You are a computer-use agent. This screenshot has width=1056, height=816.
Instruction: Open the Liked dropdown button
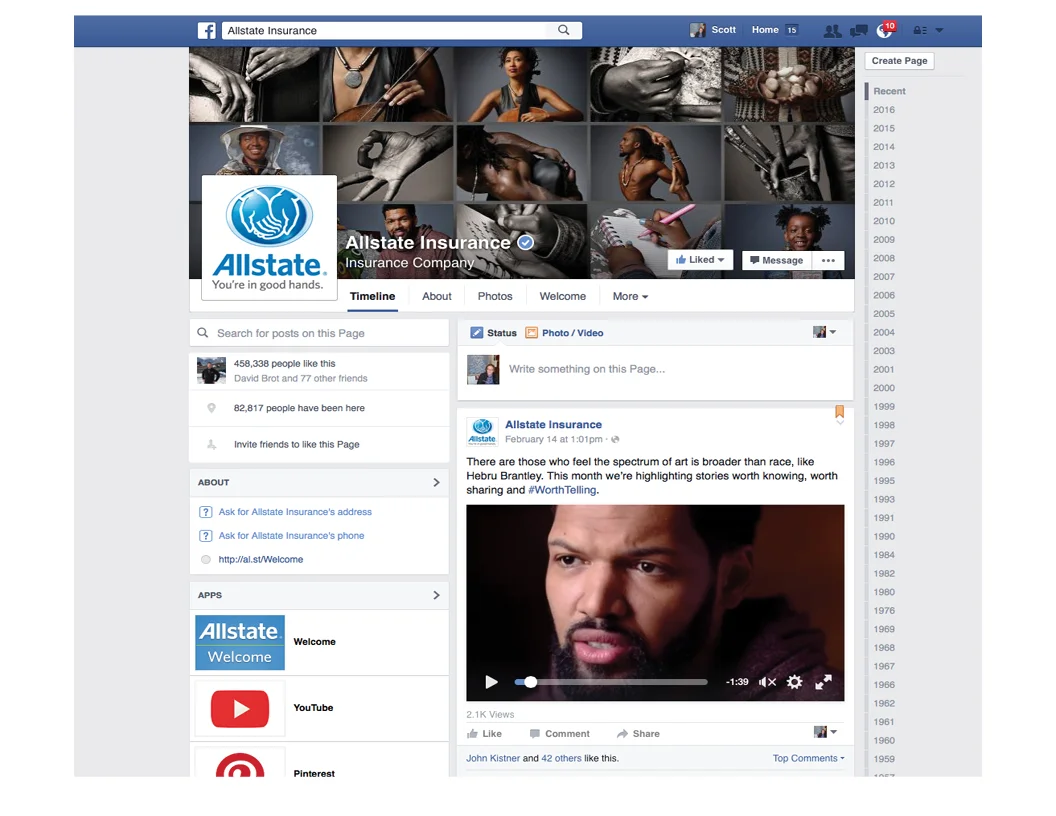[700, 260]
